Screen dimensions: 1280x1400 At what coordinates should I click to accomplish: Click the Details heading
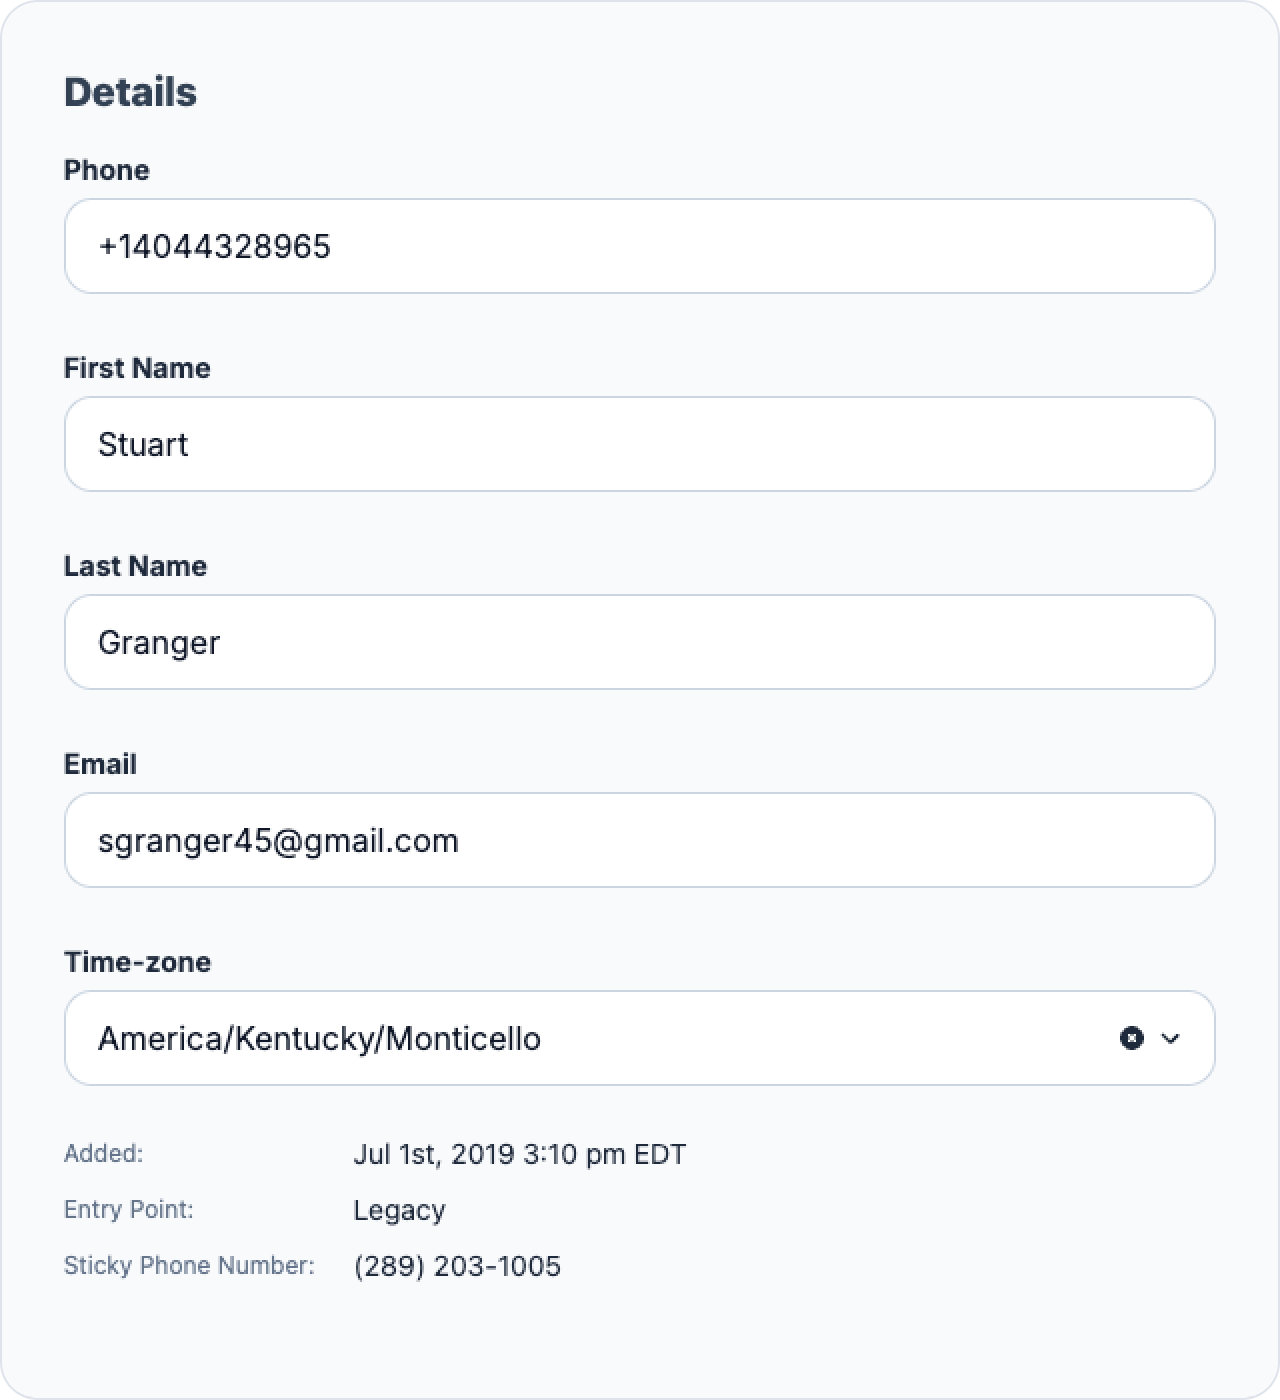[130, 92]
